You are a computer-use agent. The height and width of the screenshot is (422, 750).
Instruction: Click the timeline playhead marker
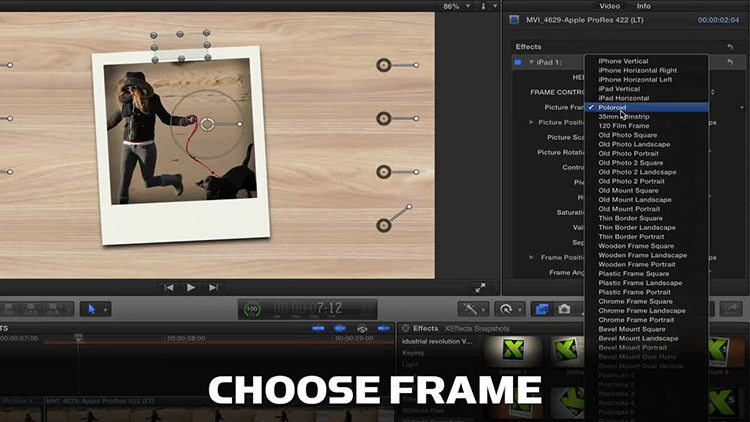(78, 338)
